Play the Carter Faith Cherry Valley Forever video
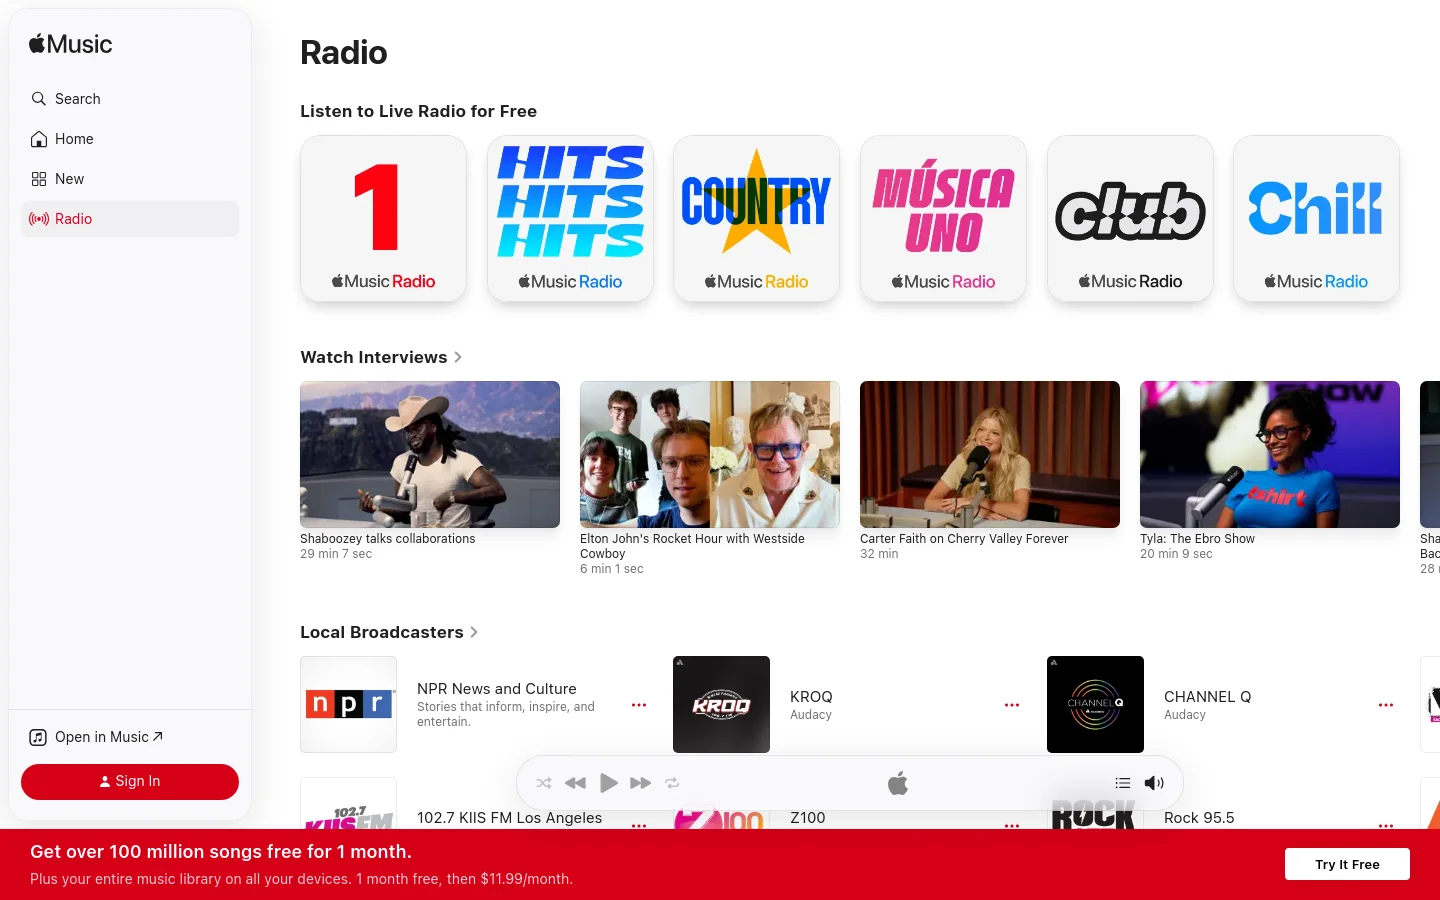Screen dimensions: 1440x900 (x=990, y=454)
